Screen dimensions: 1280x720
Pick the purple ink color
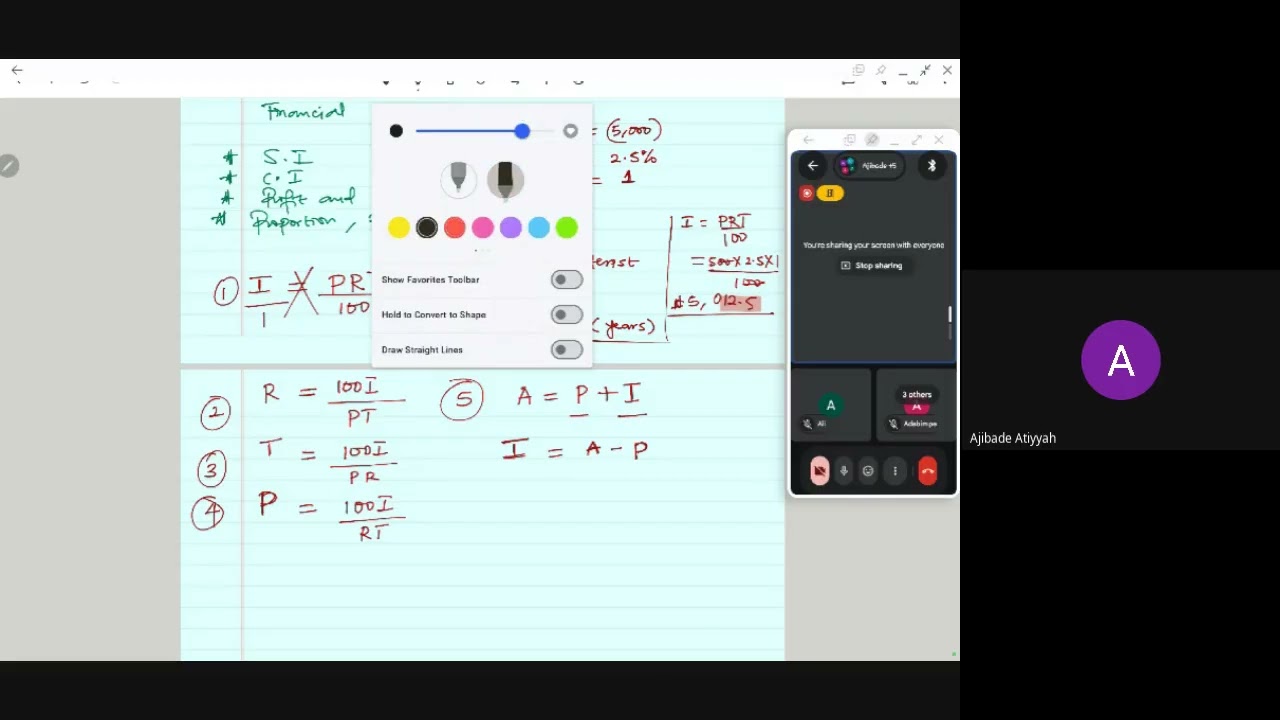point(510,228)
